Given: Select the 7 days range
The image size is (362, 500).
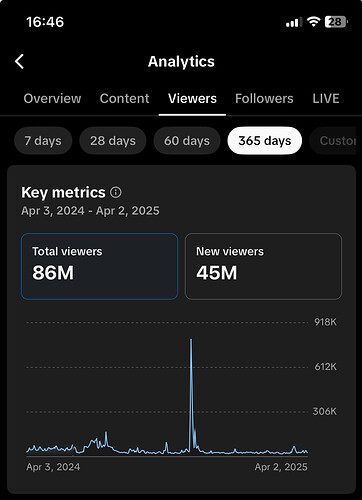Looking at the screenshot, I should coord(43,141).
